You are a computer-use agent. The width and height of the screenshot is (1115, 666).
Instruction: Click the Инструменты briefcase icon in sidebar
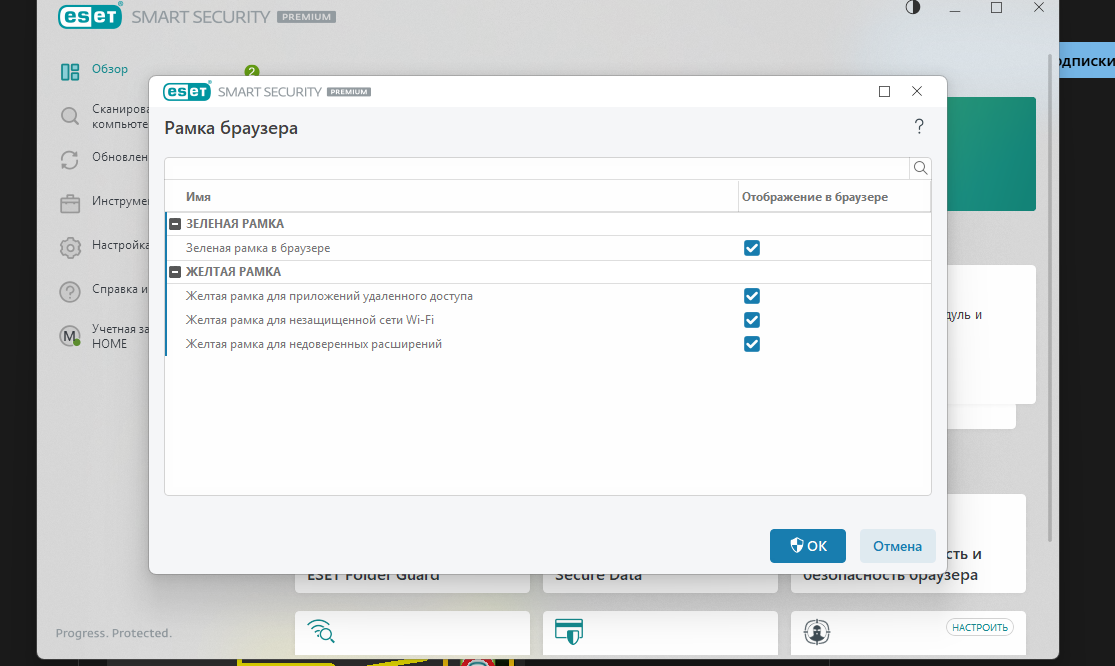(70, 204)
